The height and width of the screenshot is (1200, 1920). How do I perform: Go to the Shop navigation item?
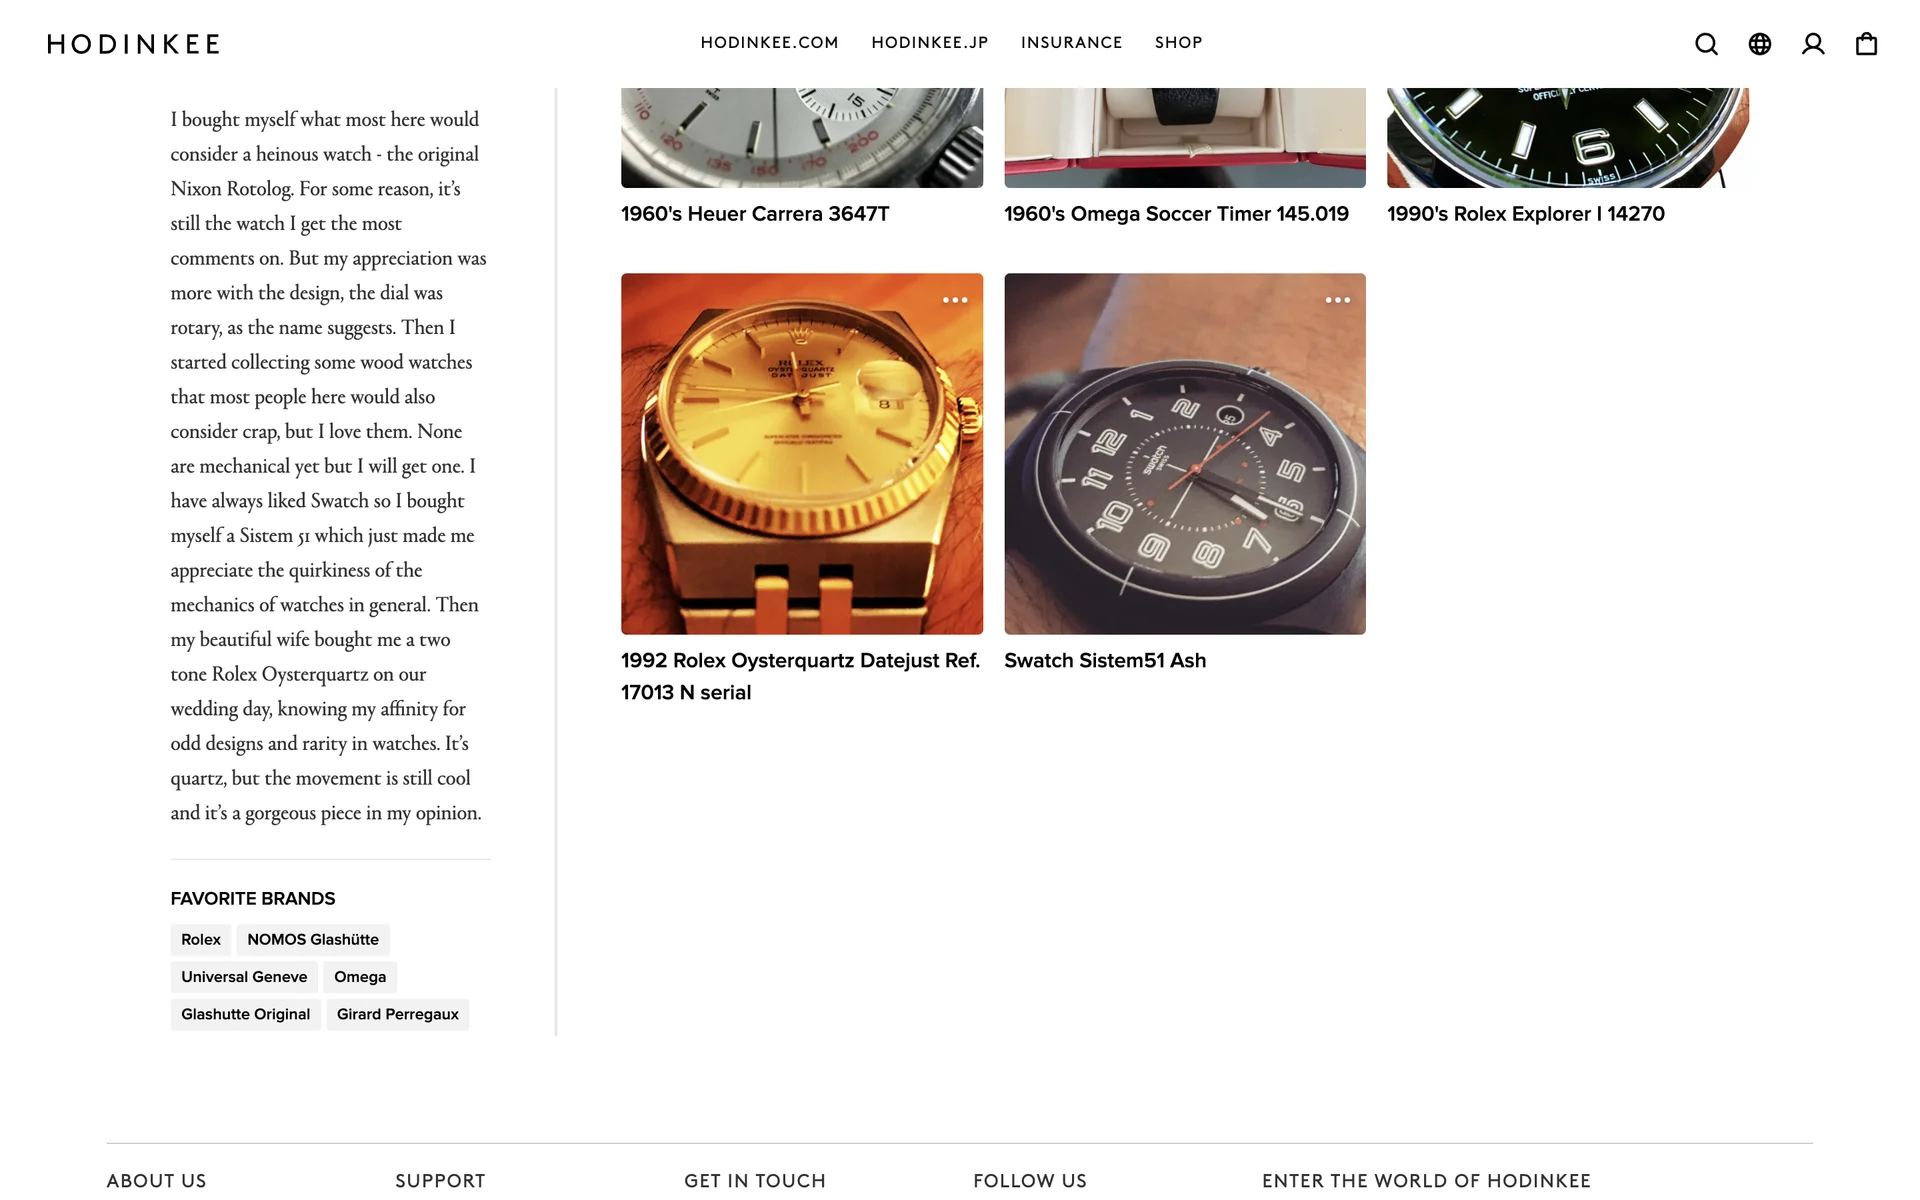(1178, 43)
